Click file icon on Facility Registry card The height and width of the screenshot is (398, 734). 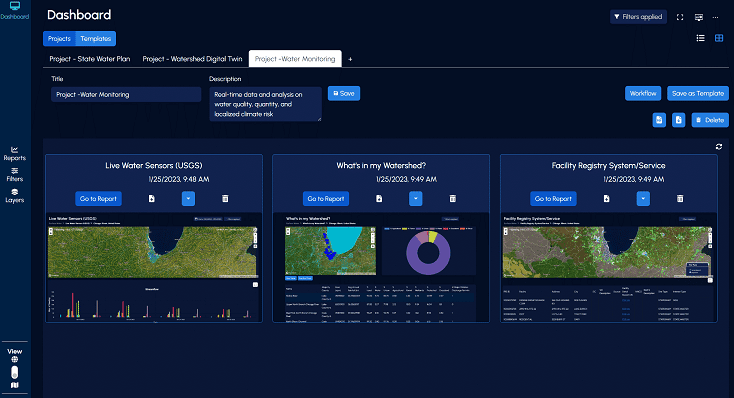click(607, 199)
